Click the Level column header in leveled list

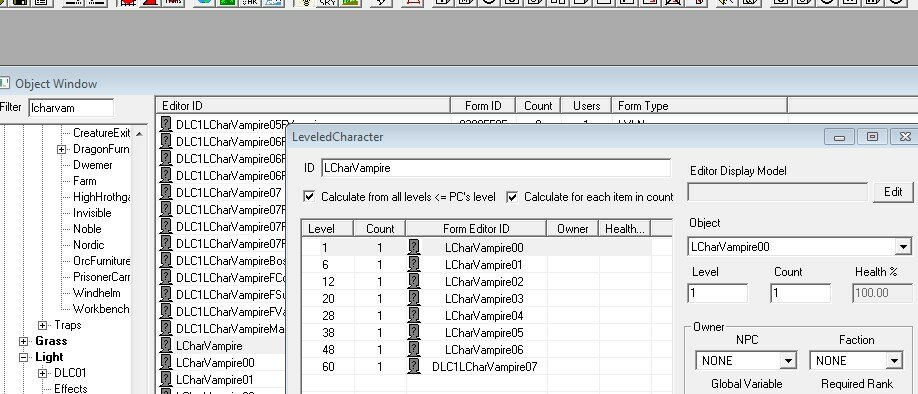point(327,228)
